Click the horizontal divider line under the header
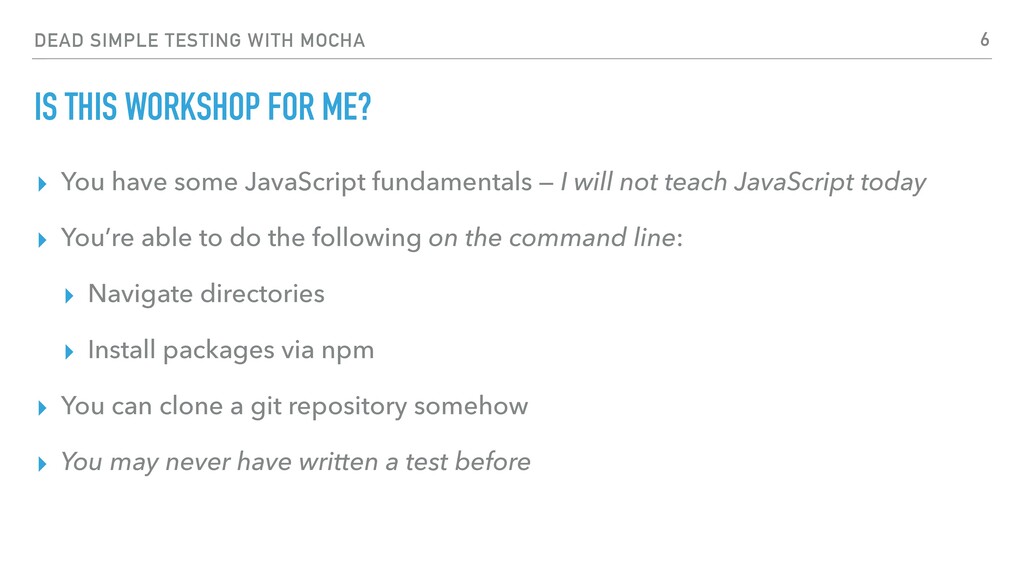 pyautogui.click(x=512, y=59)
